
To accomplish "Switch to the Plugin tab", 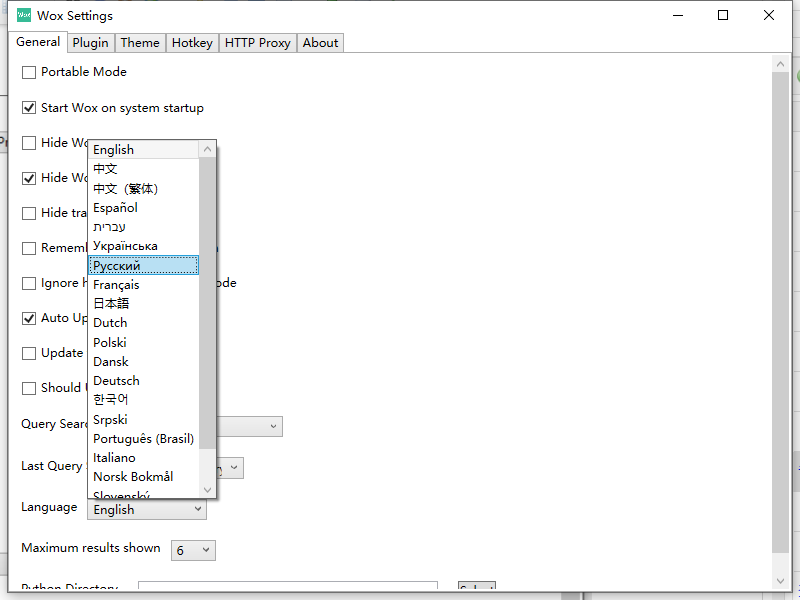I will 90,43.
